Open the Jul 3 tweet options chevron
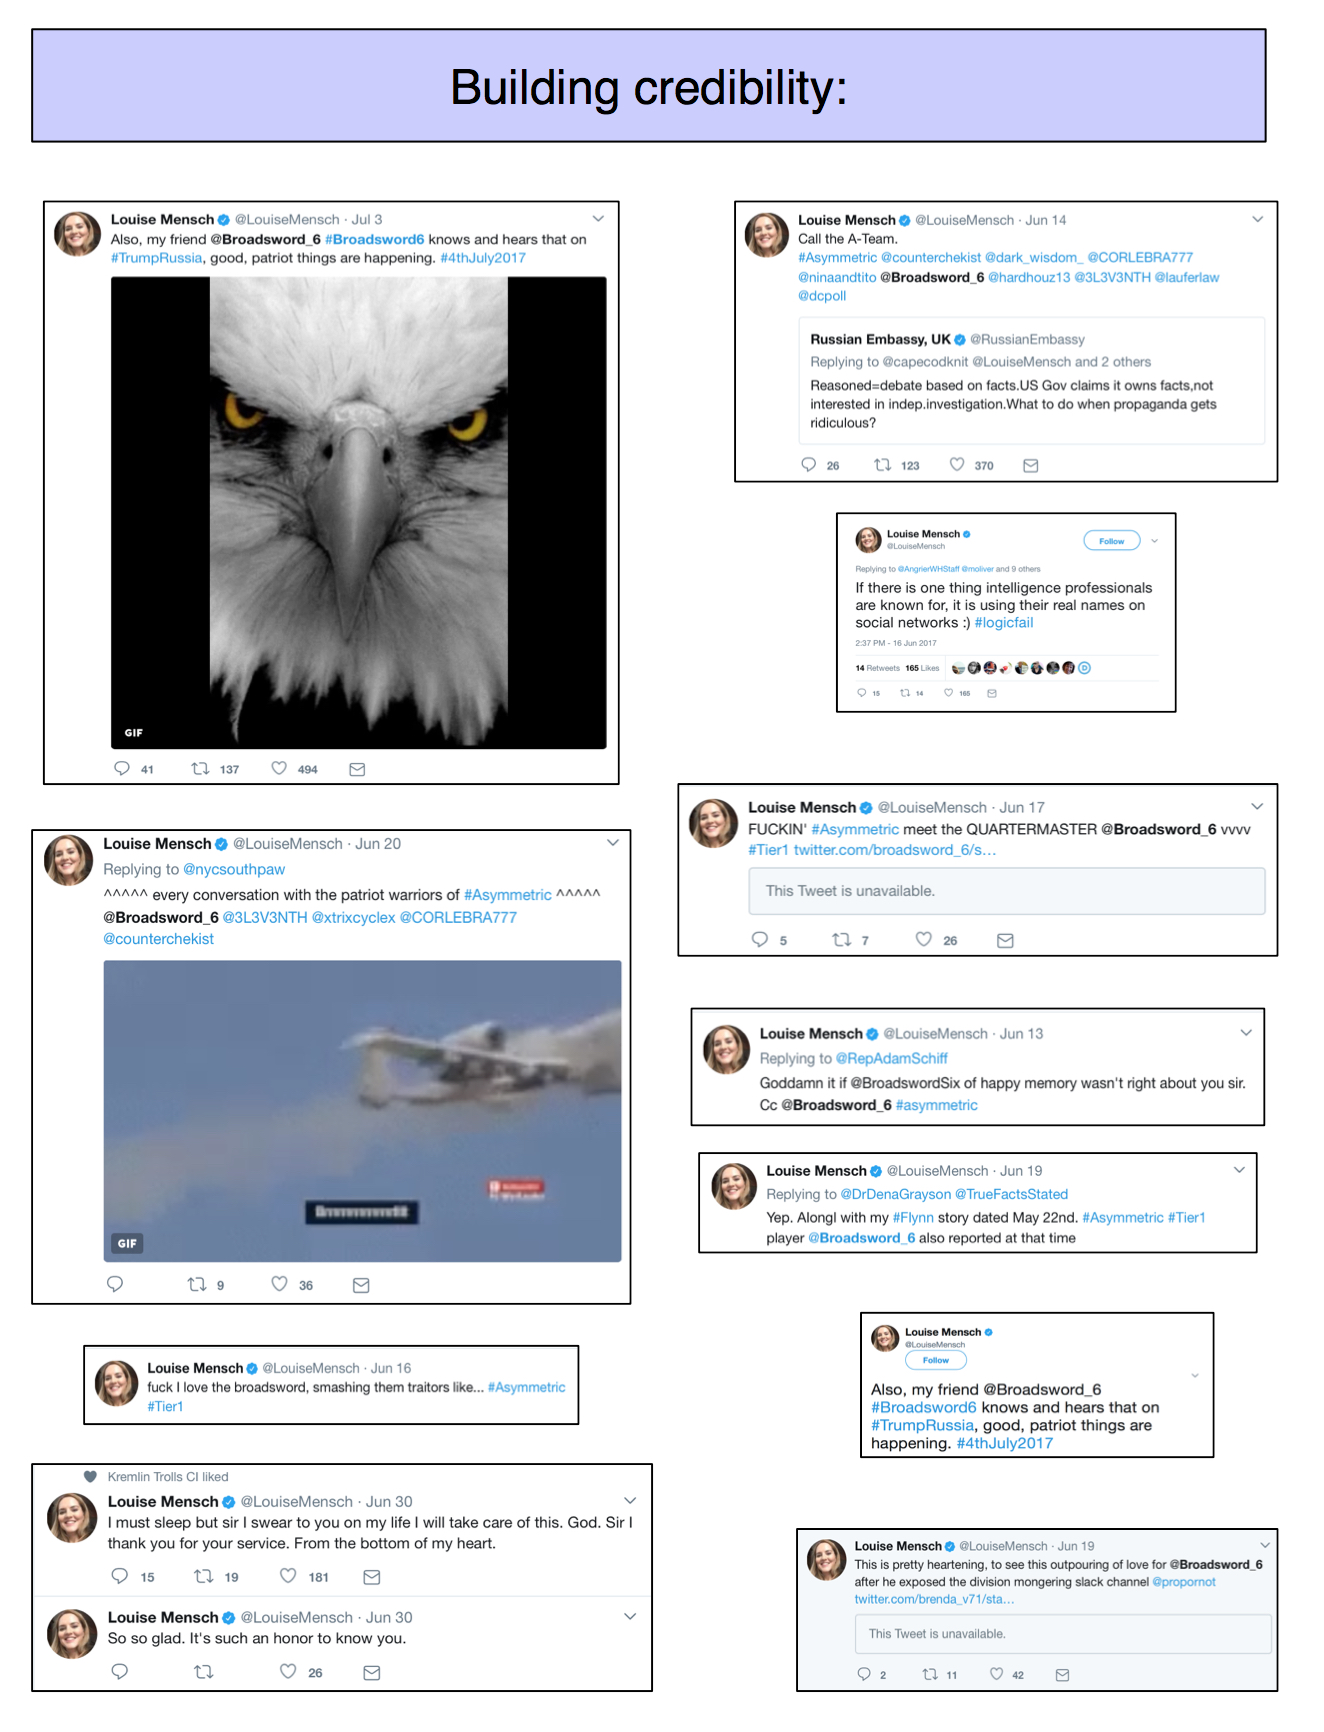Image resolution: width=1324 pixels, height=1732 pixels. (598, 218)
